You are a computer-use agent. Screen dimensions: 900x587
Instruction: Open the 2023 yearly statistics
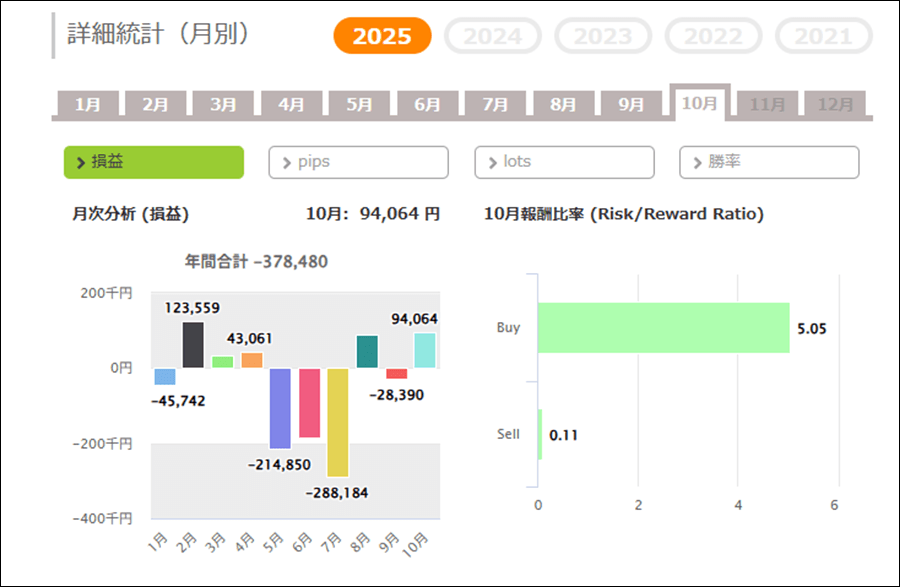tap(602, 36)
